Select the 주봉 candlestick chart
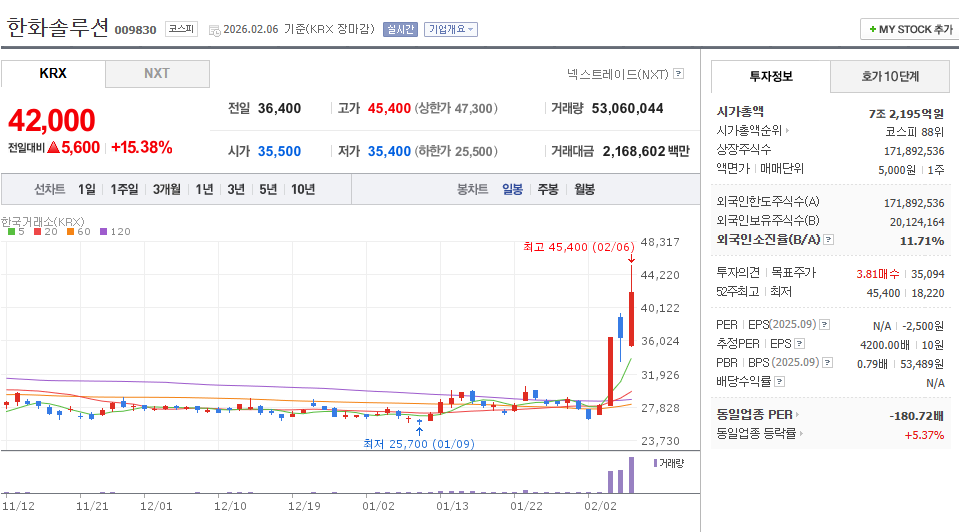 pos(548,190)
